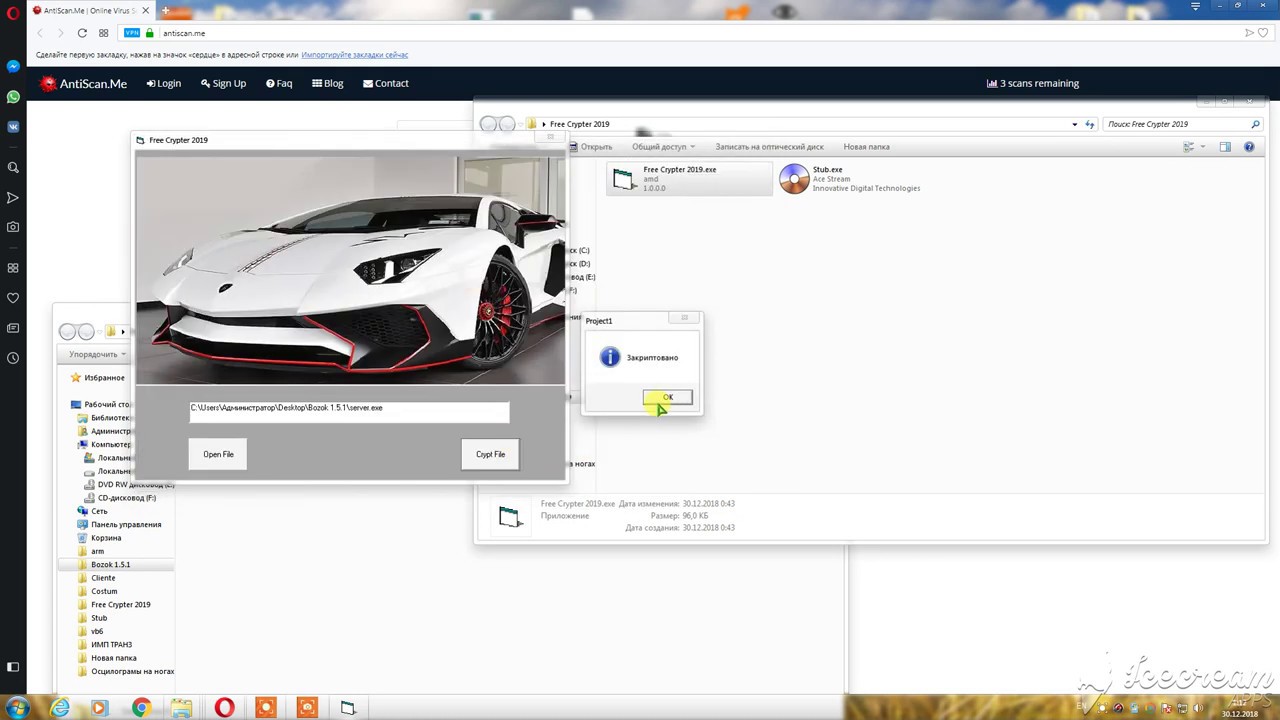Switch to the AntiScan.Me browser tab
The height and width of the screenshot is (720, 1280).
(x=88, y=10)
